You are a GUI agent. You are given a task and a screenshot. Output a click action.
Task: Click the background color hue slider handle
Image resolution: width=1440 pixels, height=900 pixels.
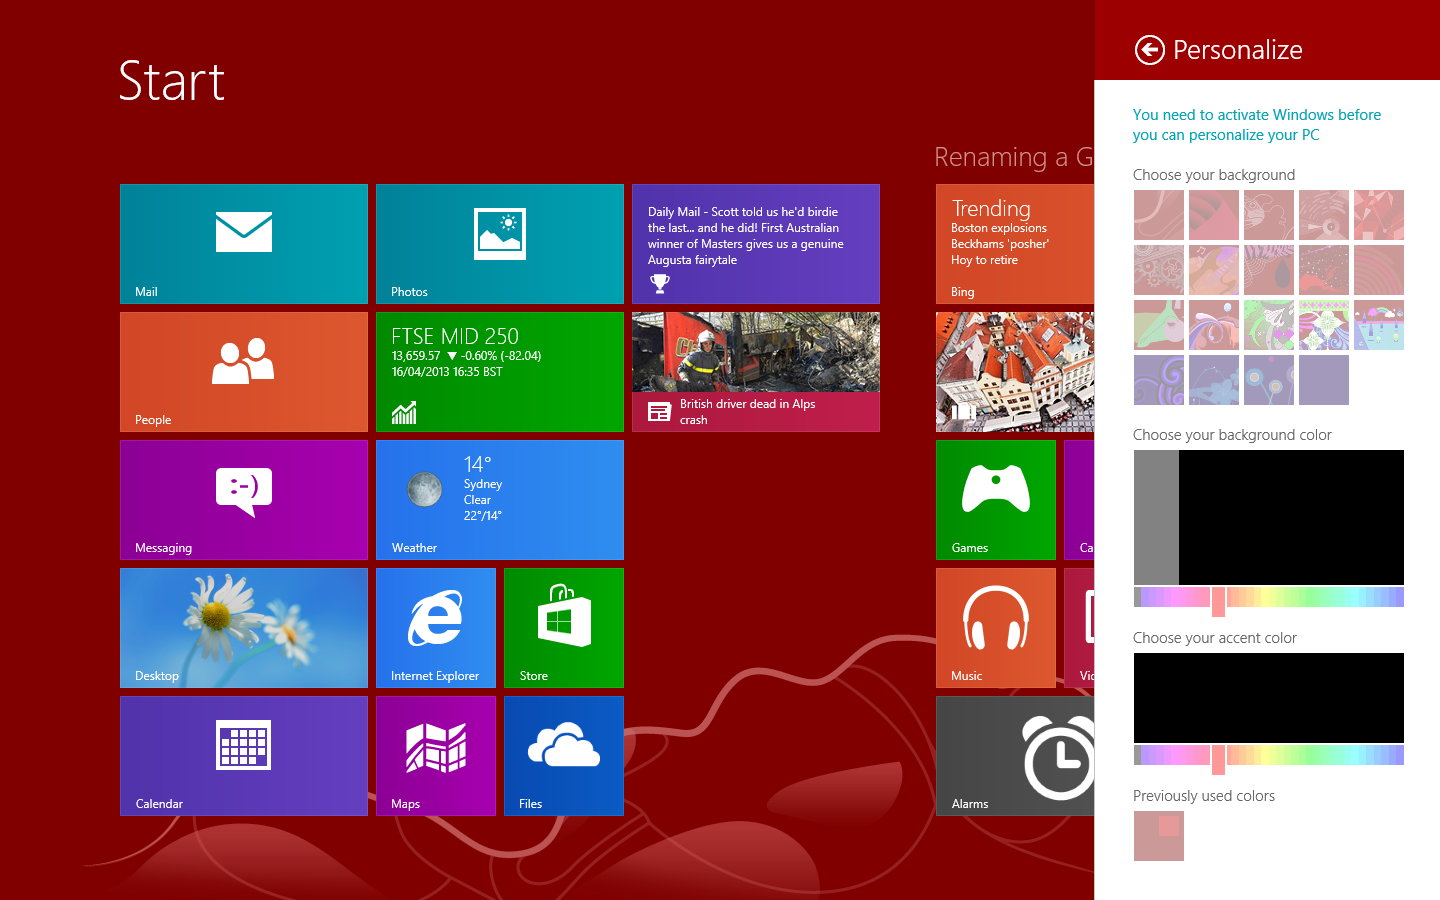(x=1218, y=601)
